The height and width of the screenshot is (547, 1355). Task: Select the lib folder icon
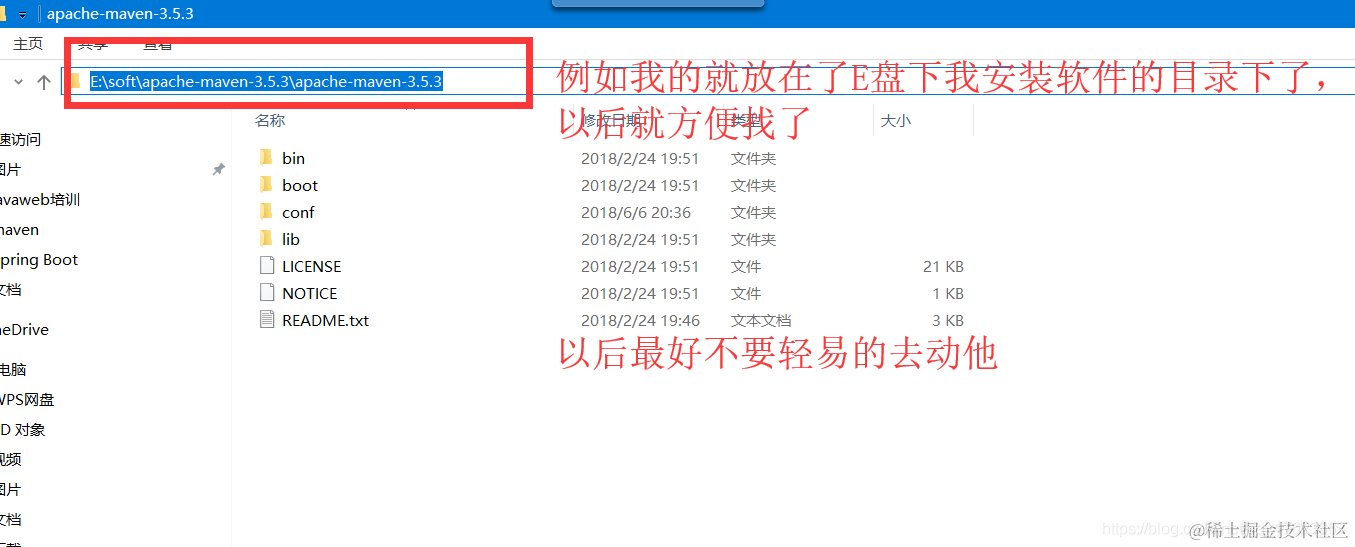pyautogui.click(x=266, y=239)
